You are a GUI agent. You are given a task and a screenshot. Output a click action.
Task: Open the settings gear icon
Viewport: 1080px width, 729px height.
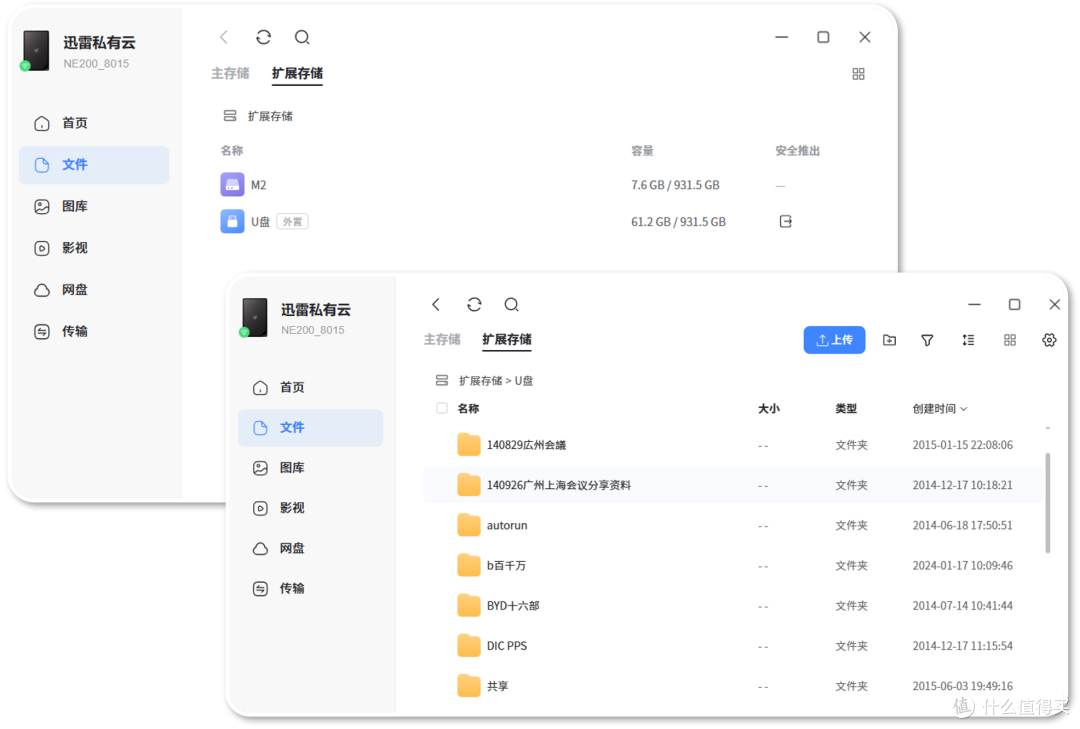(x=1049, y=340)
